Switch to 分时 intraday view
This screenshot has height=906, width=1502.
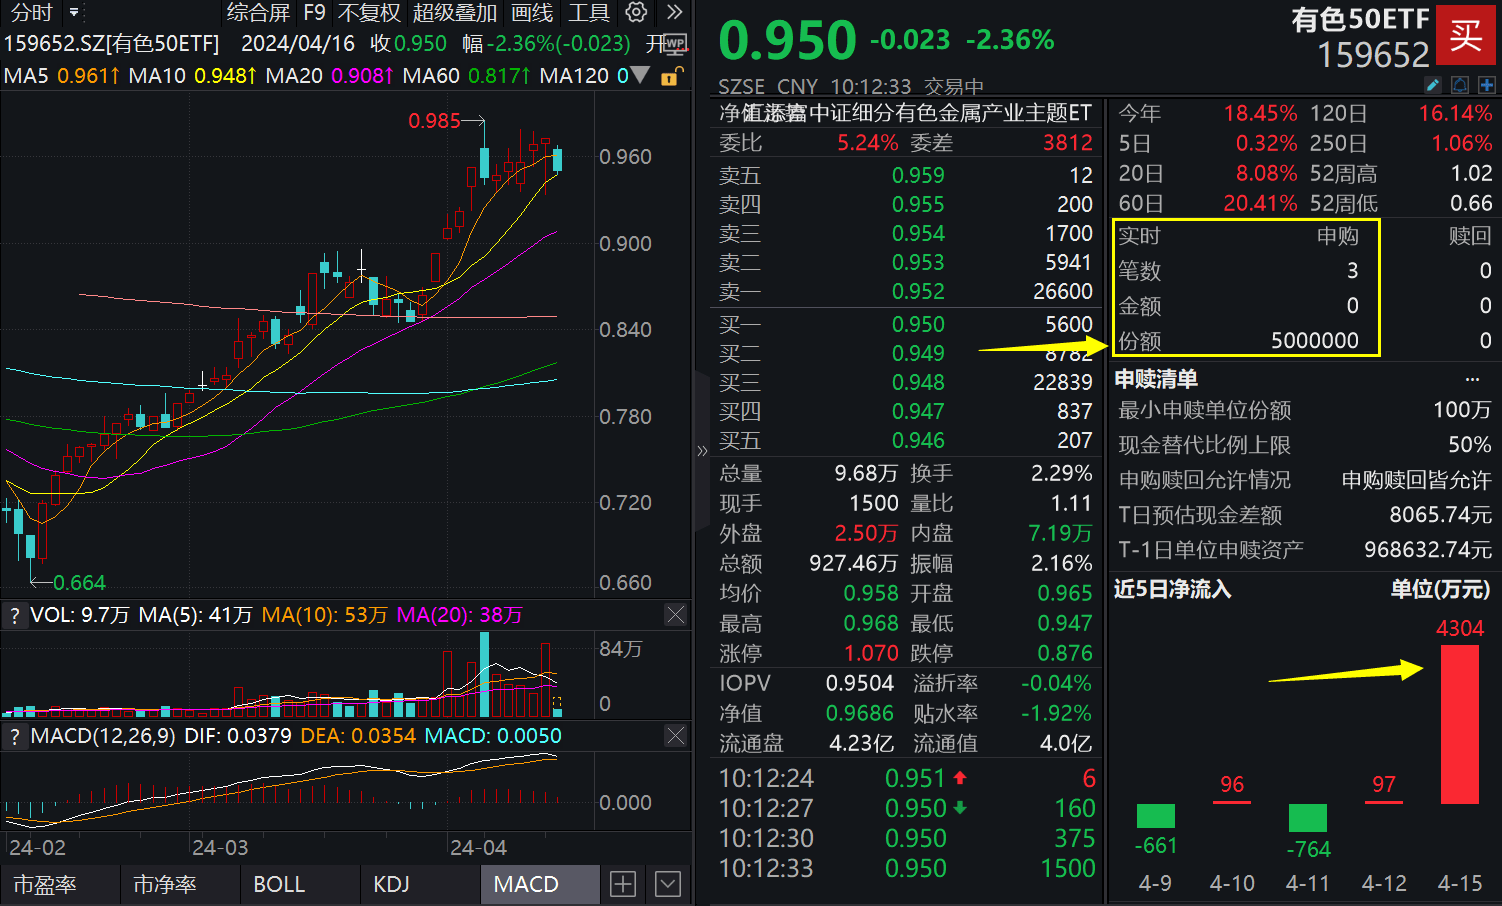[x=31, y=13]
